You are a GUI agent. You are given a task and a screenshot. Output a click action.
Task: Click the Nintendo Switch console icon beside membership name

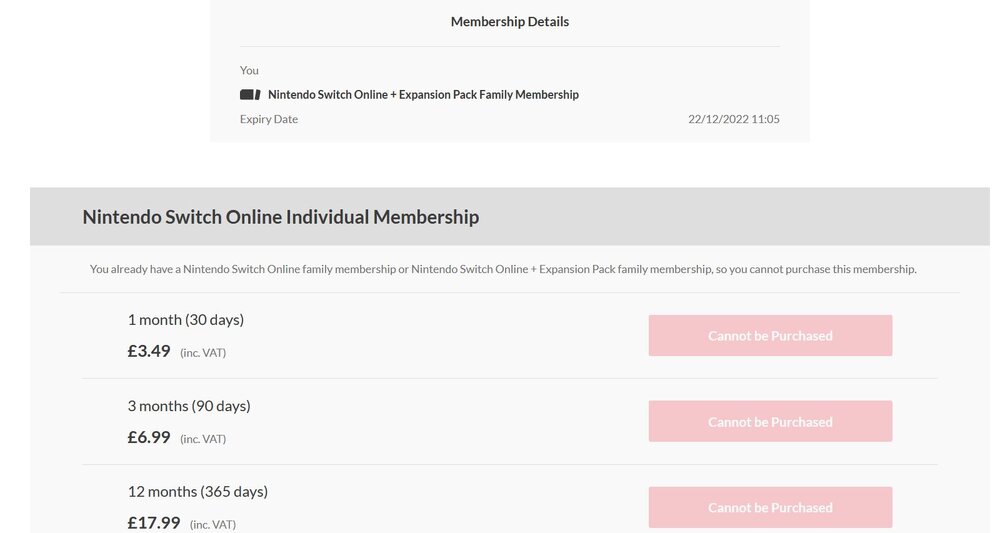[x=250, y=94]
